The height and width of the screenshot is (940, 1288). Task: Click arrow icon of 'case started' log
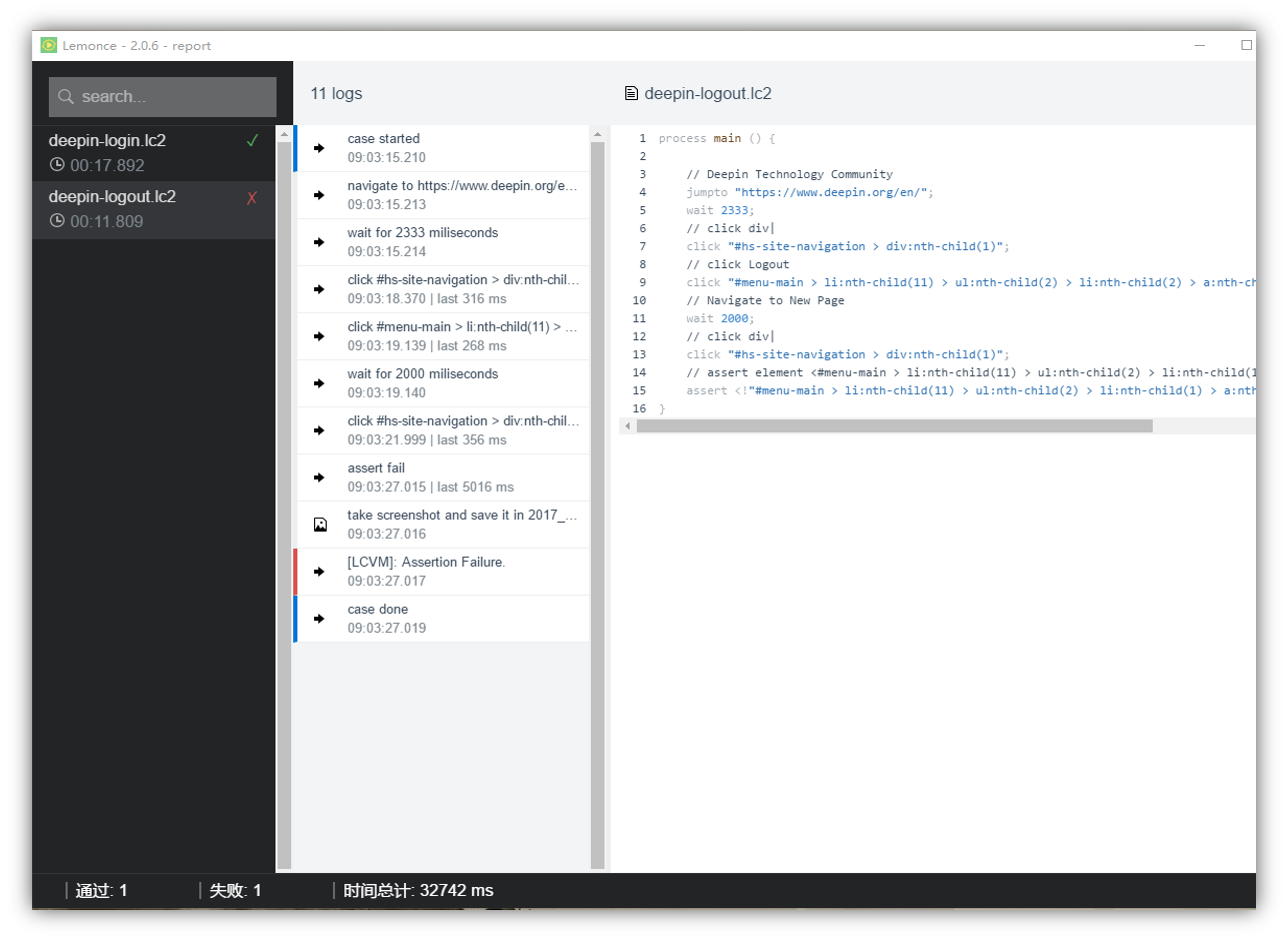[x=320, y=148]
